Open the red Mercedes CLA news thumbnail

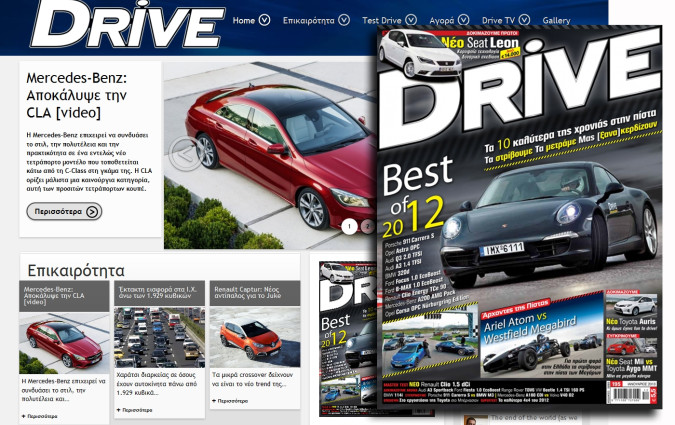65,340
